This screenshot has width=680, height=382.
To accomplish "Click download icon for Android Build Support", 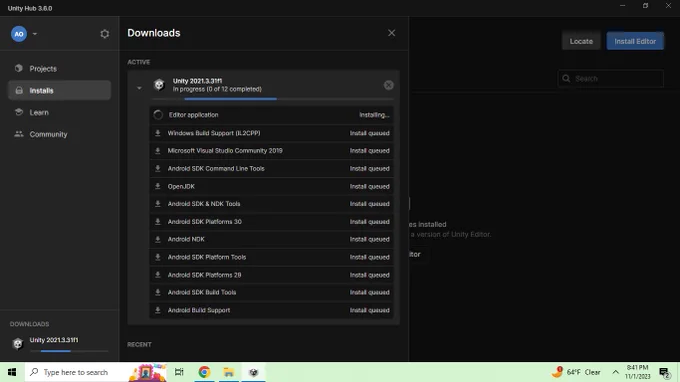I will click(158, 310).
